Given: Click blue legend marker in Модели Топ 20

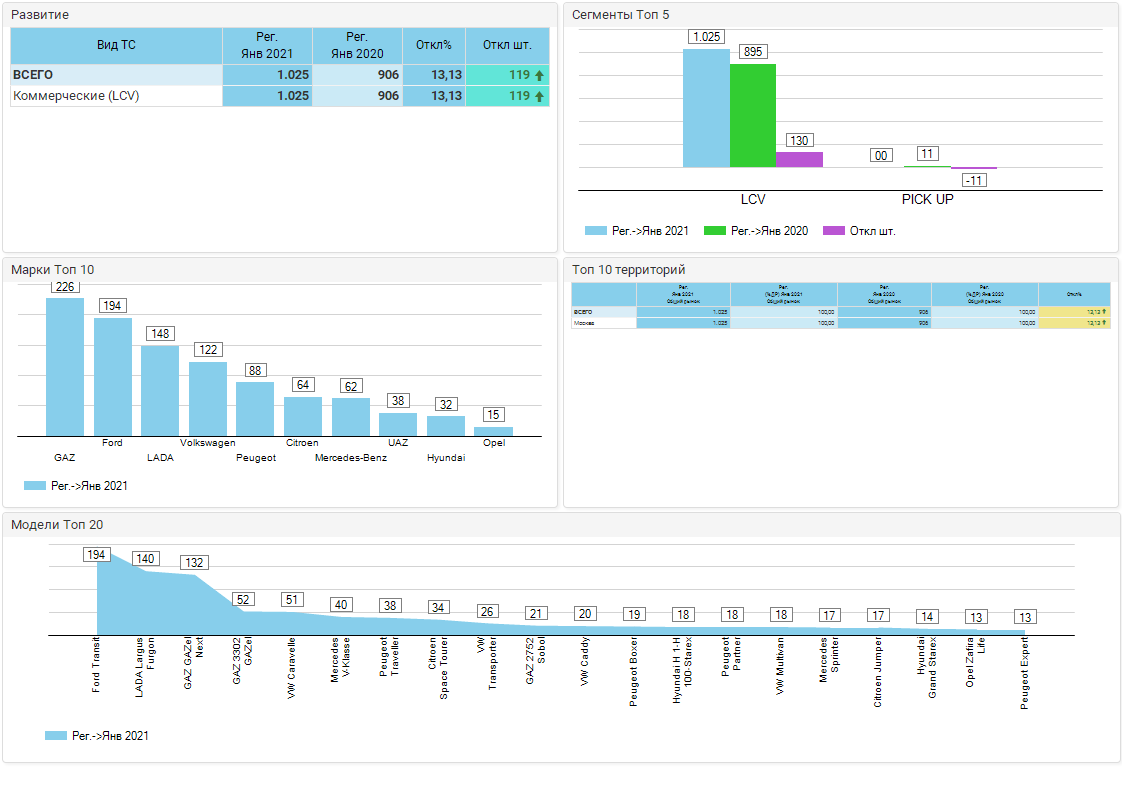Looking at the screenshot, I should 56,736.
